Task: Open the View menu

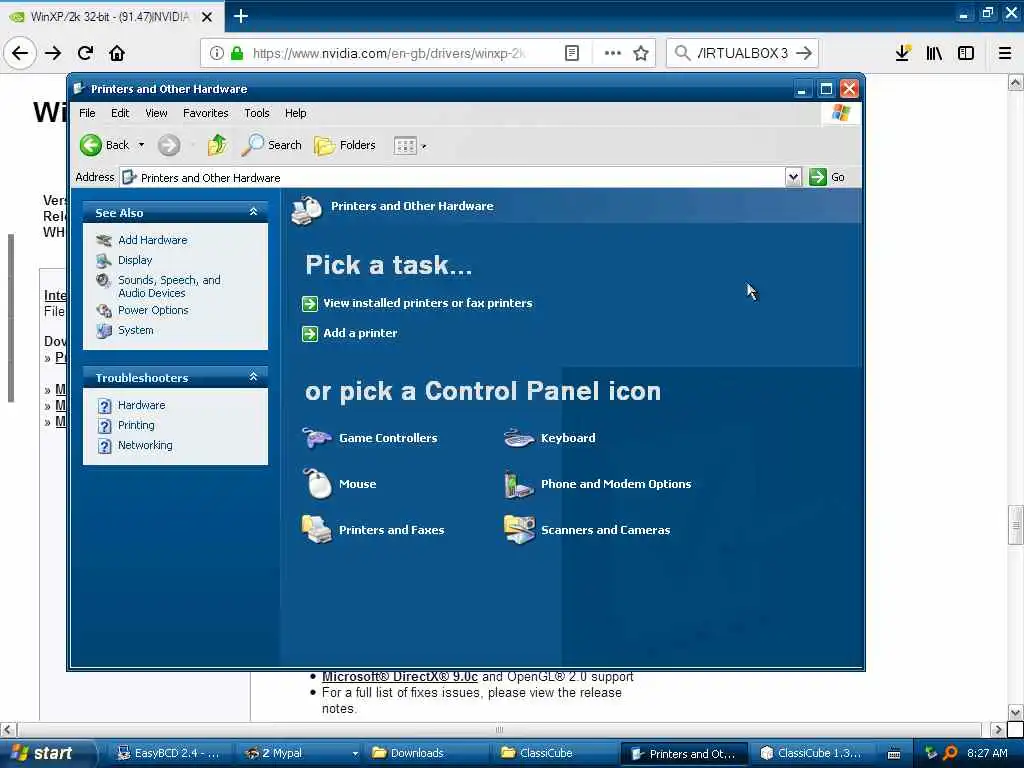Action: coord(156,113)
